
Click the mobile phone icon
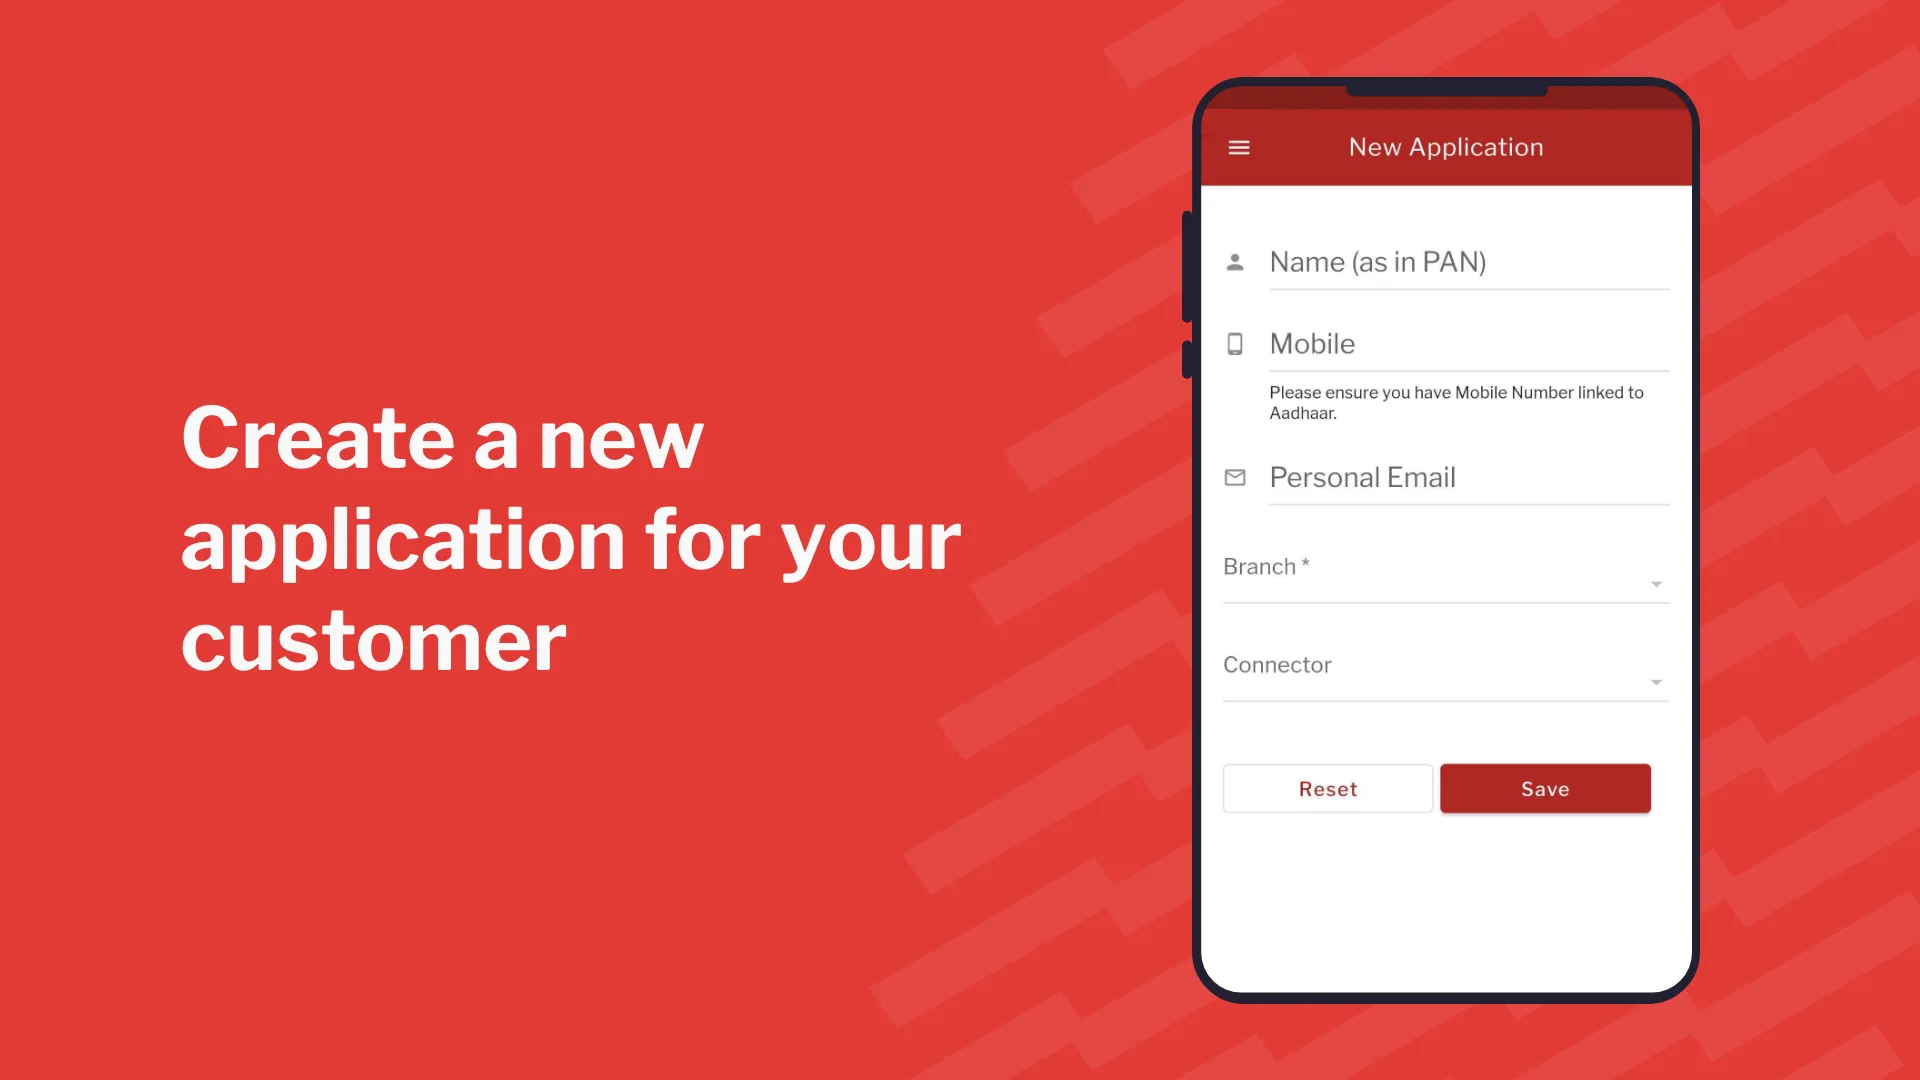click(1234, 344)
